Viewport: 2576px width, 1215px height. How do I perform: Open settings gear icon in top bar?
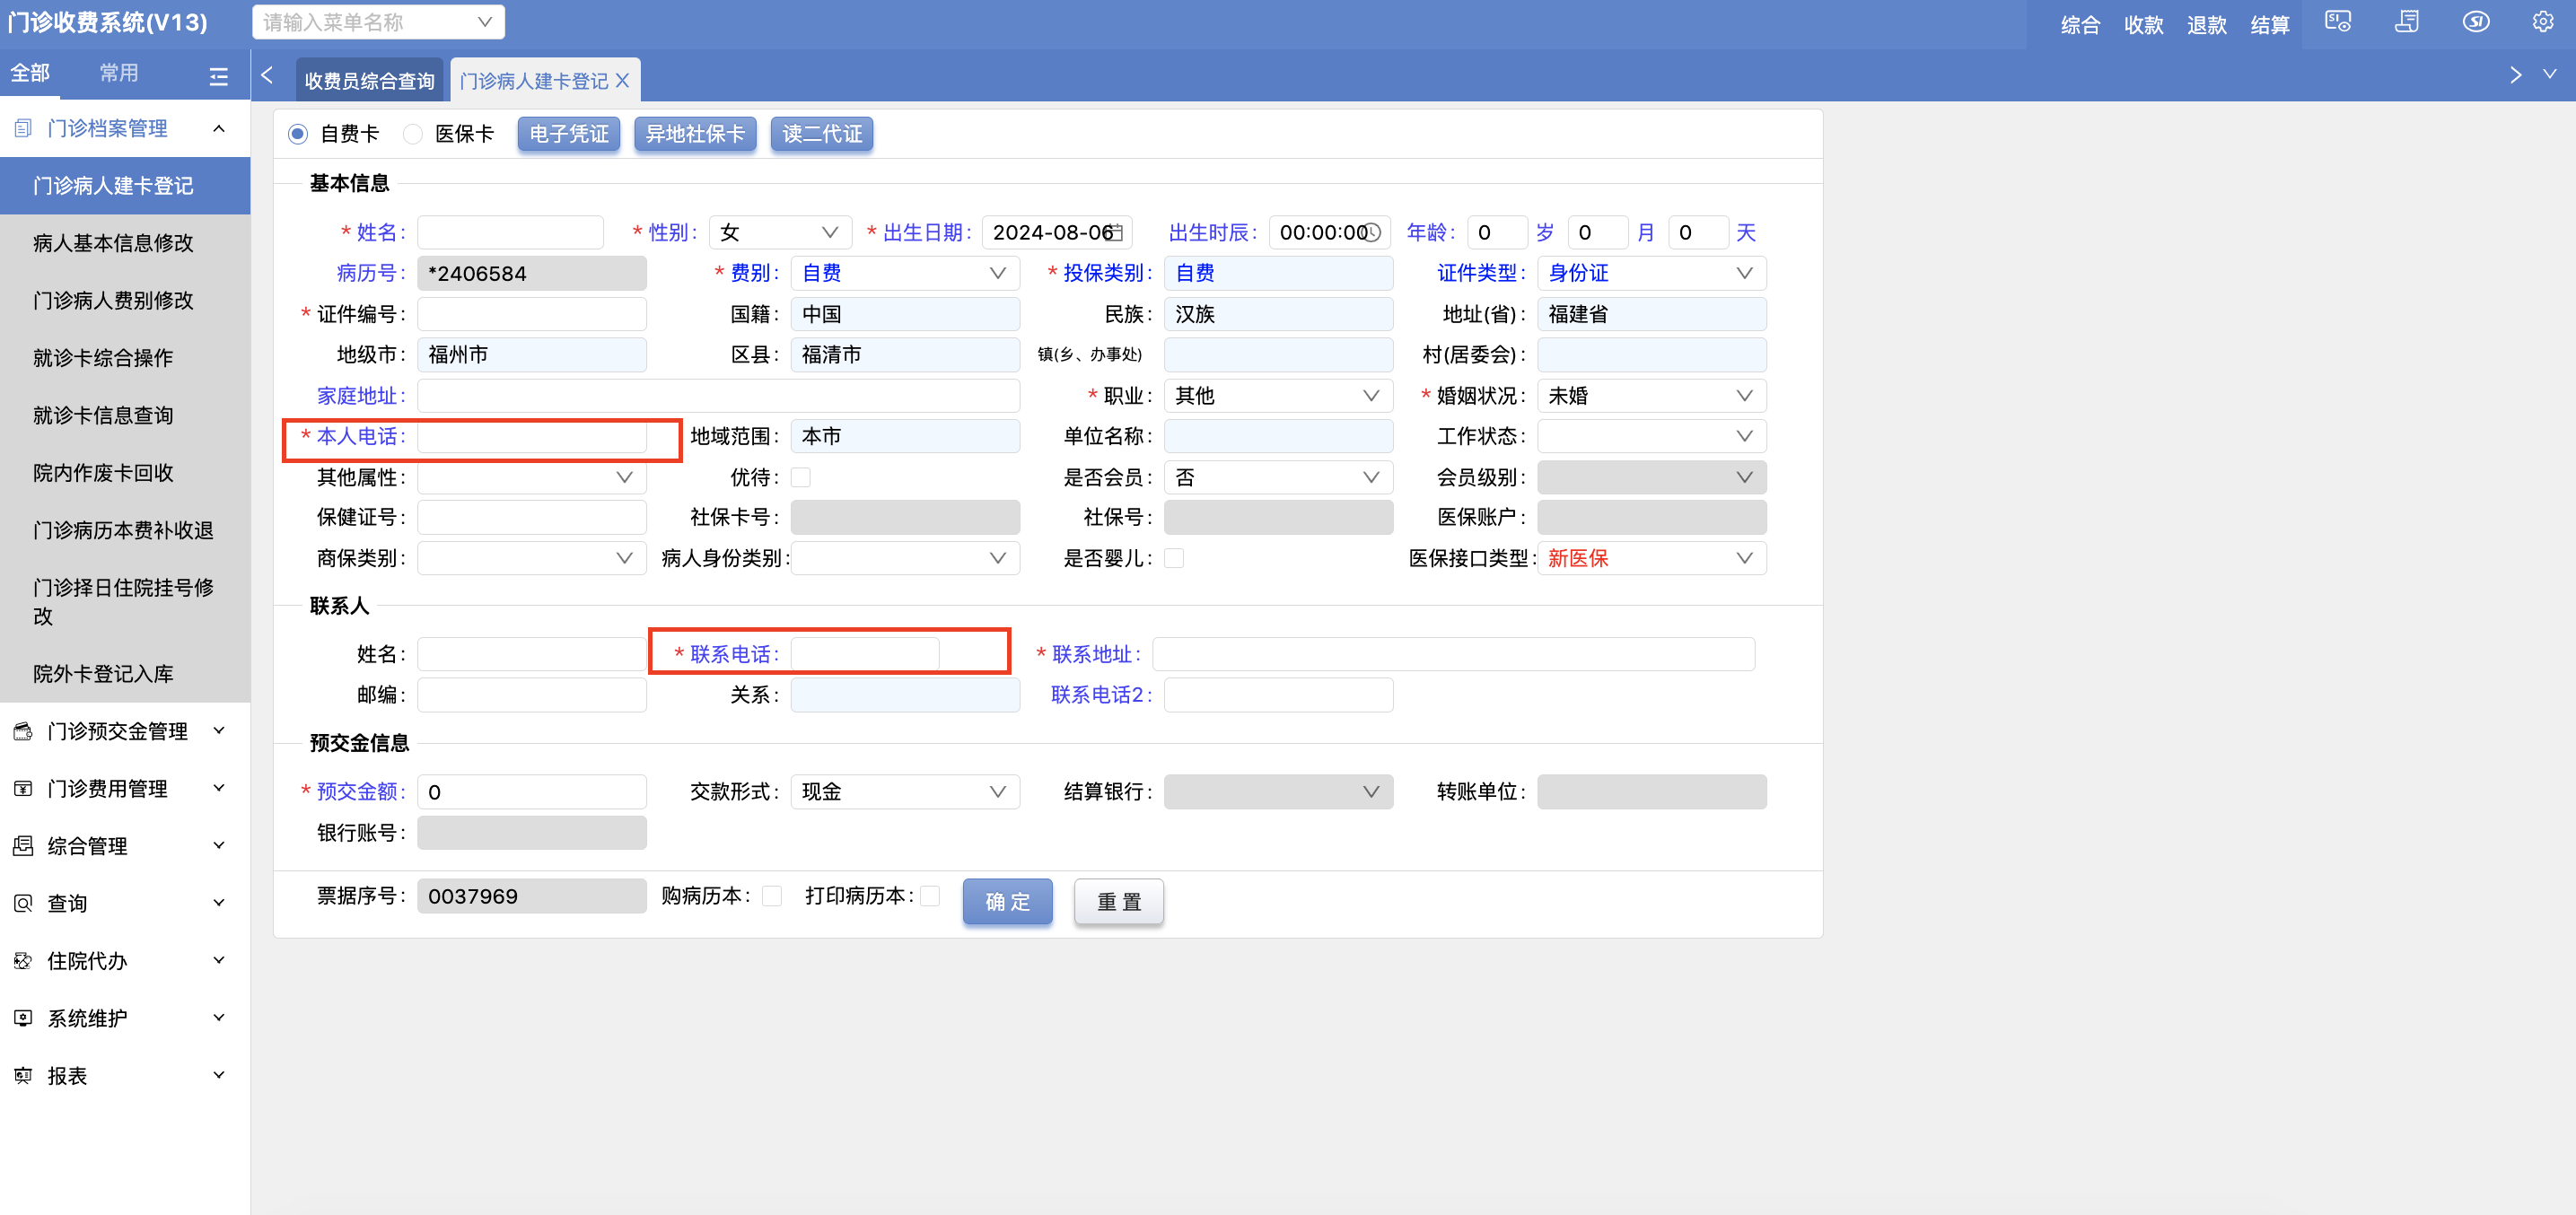pyautogui.click(x=2542, y=22)
